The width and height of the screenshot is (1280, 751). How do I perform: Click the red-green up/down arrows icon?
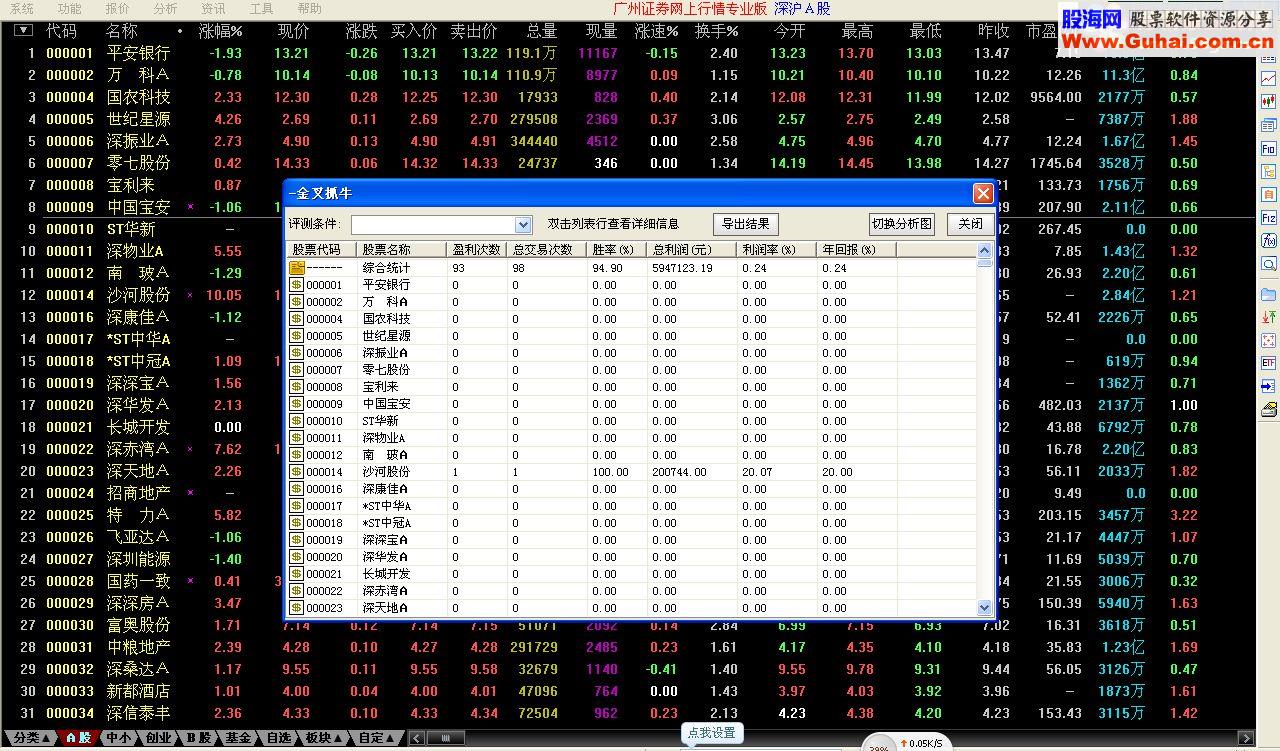click(x=1268, y=317)
